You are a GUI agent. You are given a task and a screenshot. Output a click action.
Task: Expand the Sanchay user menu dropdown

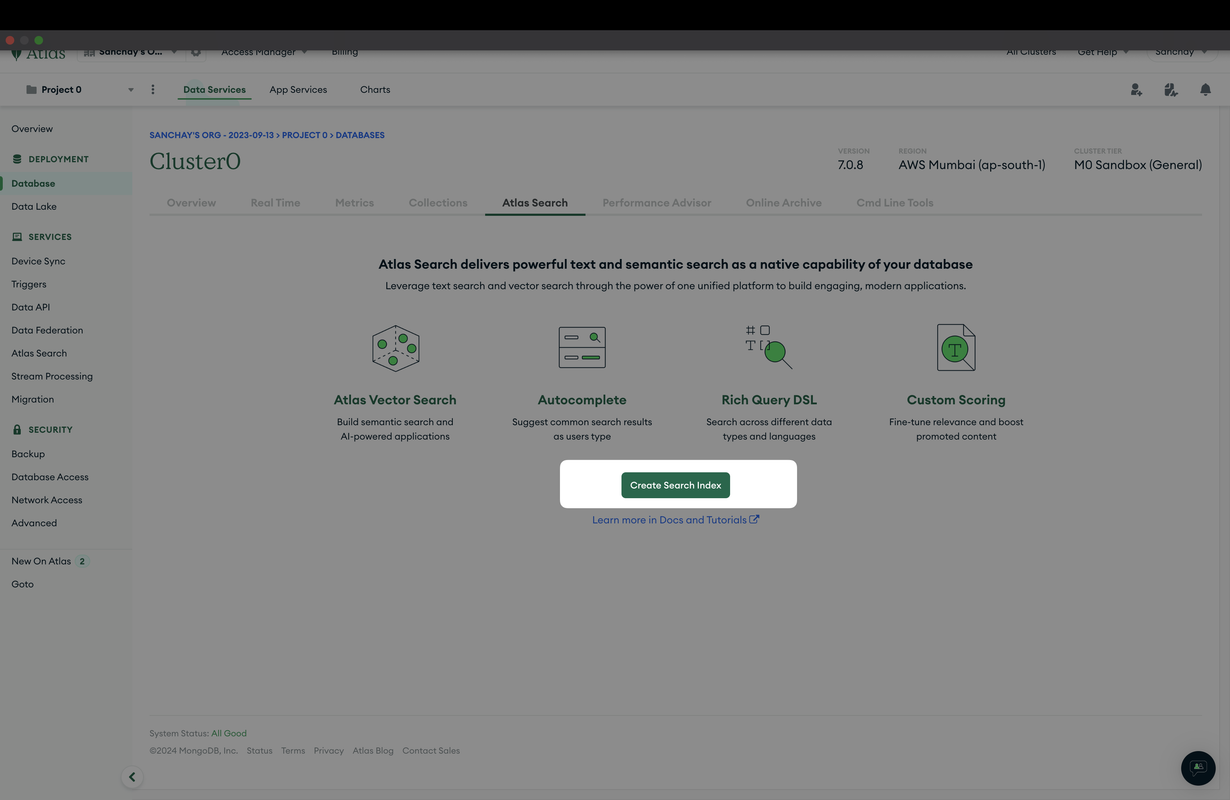[1181, 52]
